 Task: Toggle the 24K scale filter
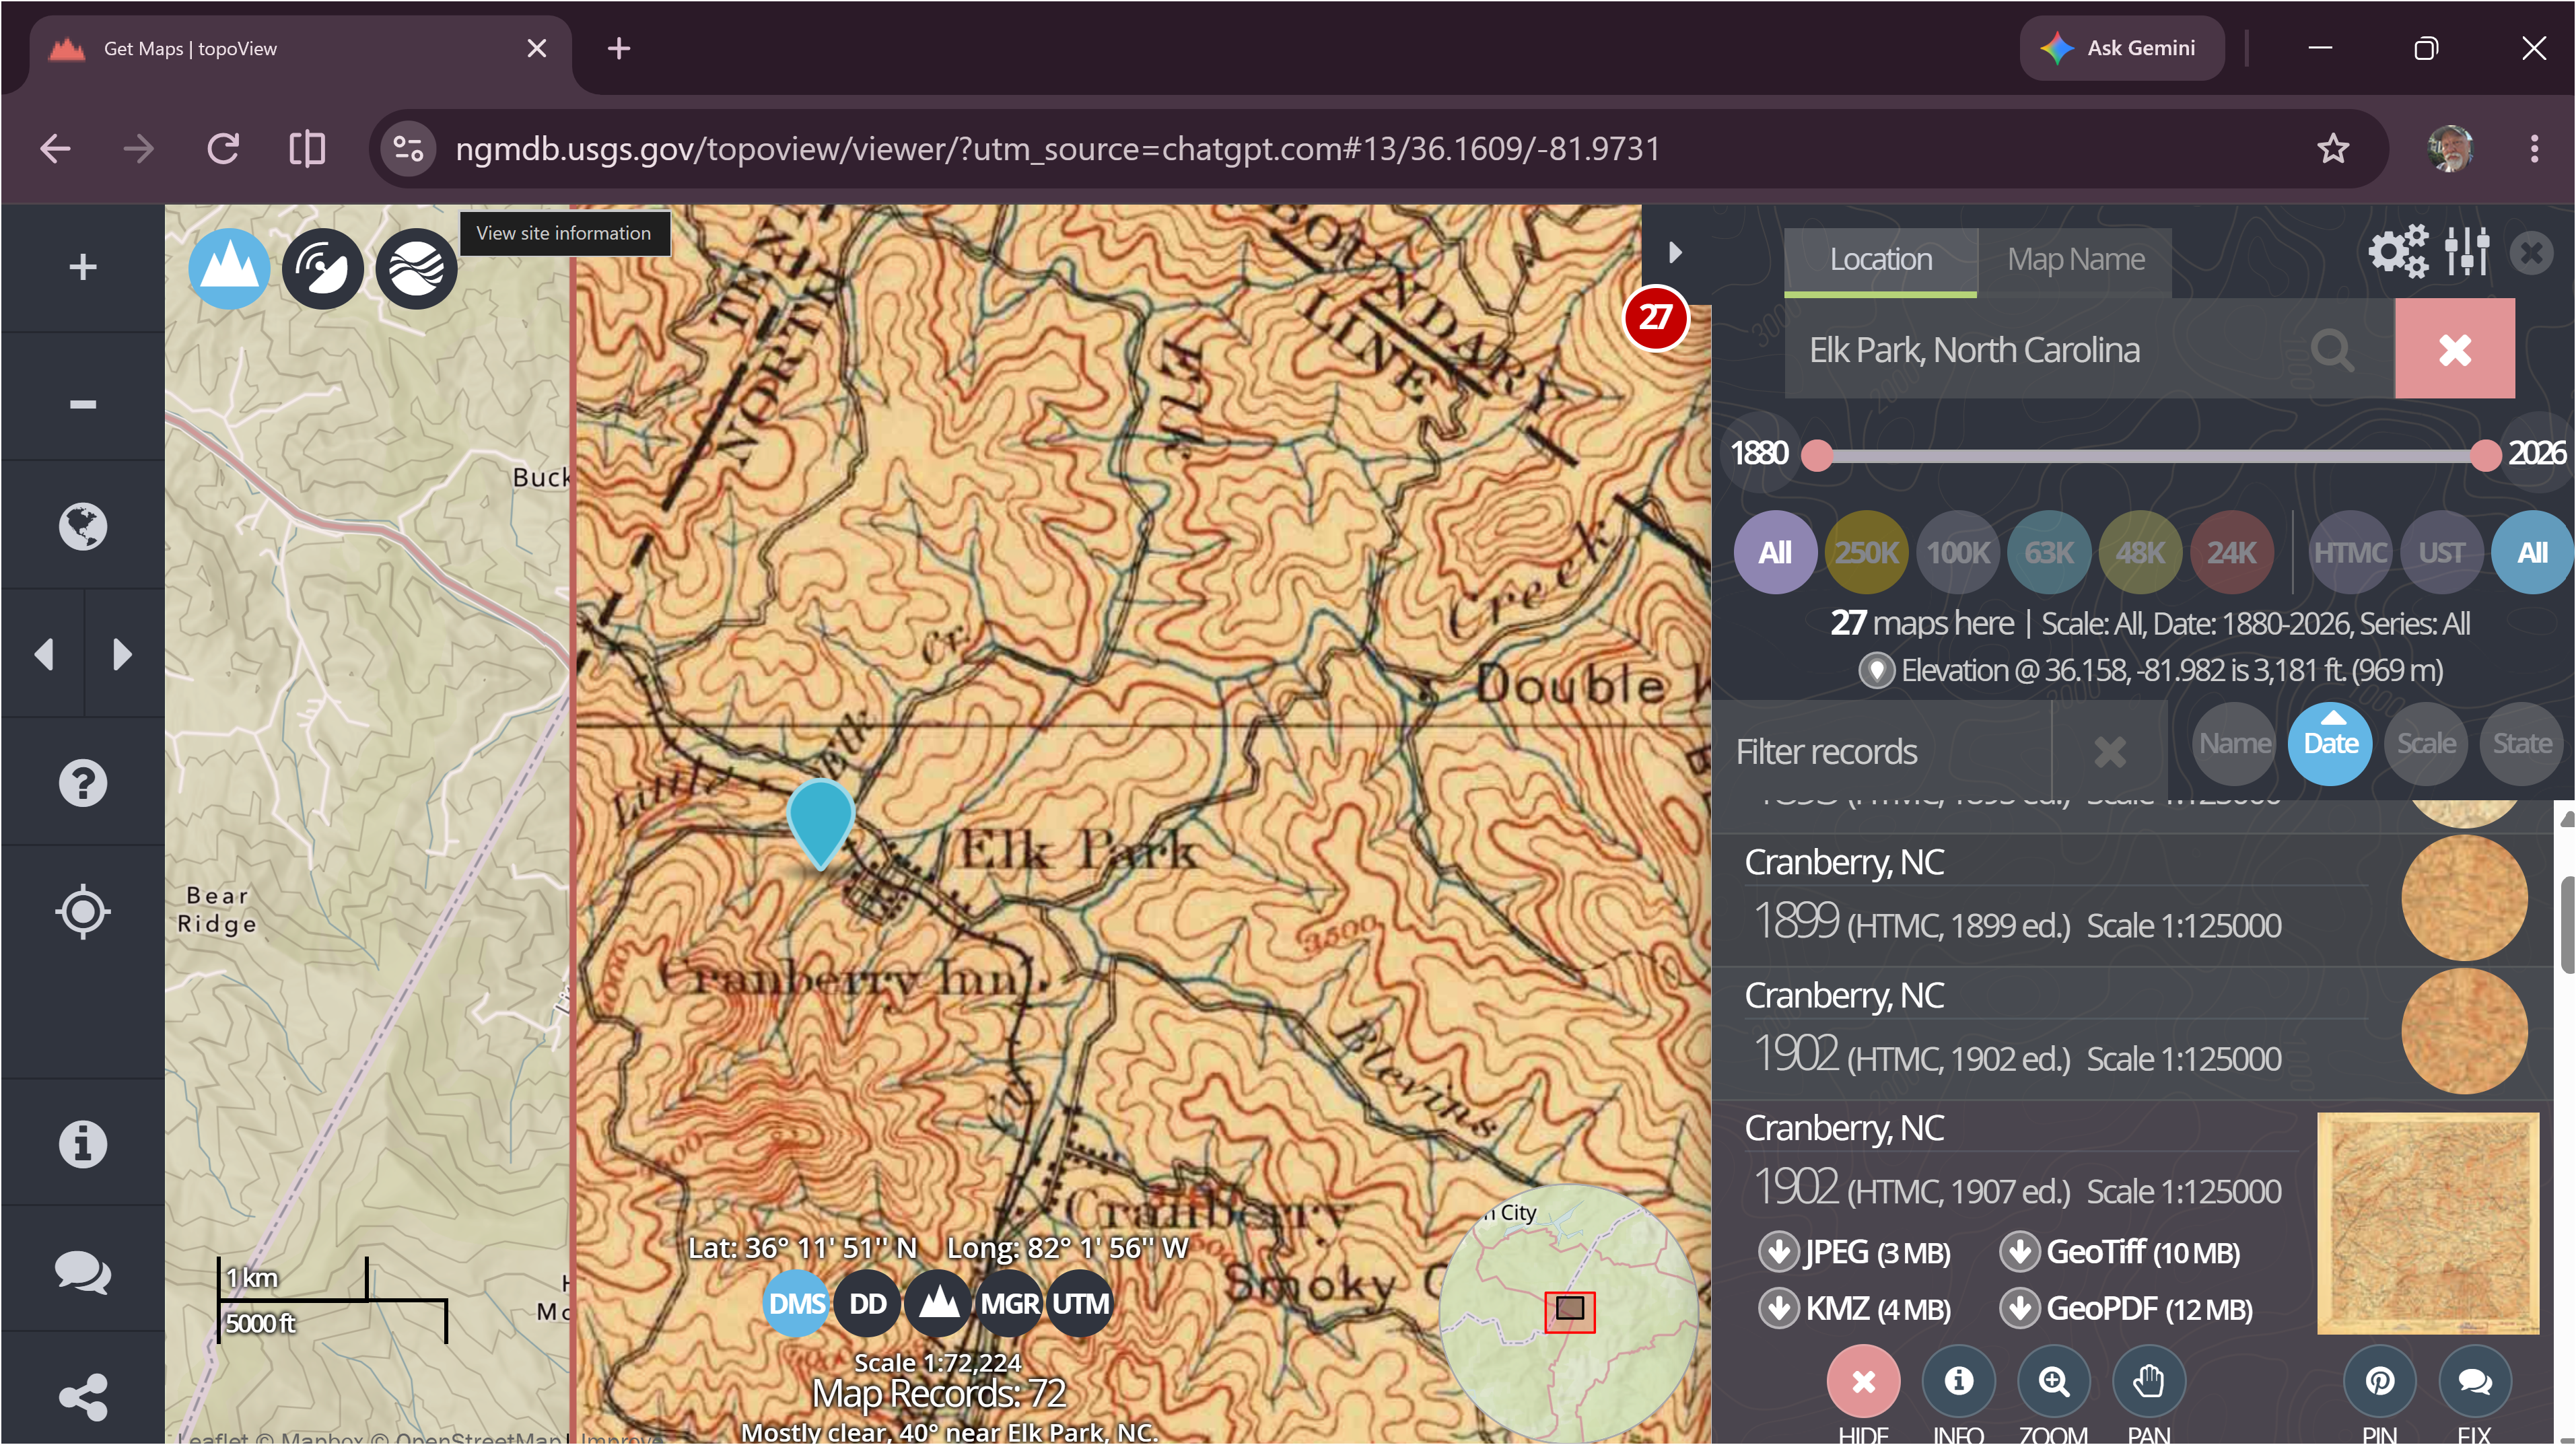(x=2231, y=552)
